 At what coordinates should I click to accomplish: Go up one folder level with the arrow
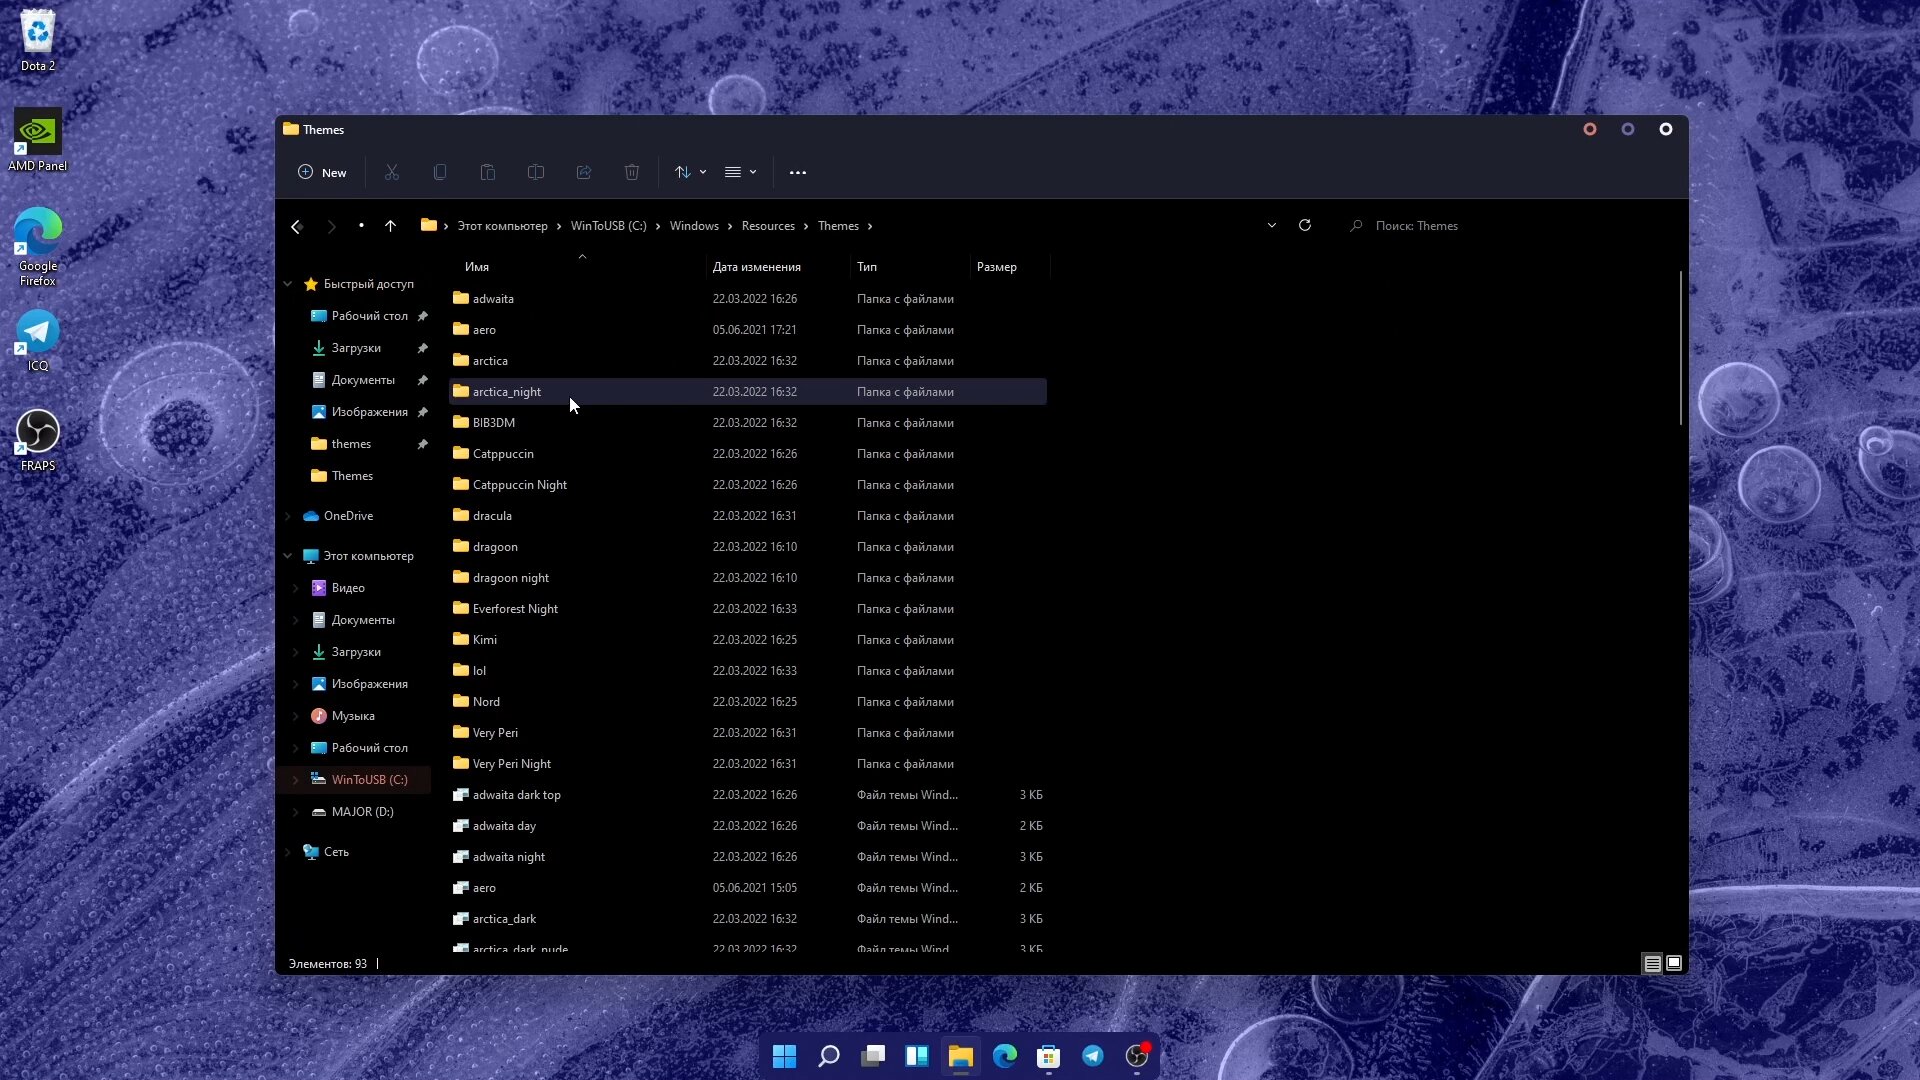(x=390, y=226)
